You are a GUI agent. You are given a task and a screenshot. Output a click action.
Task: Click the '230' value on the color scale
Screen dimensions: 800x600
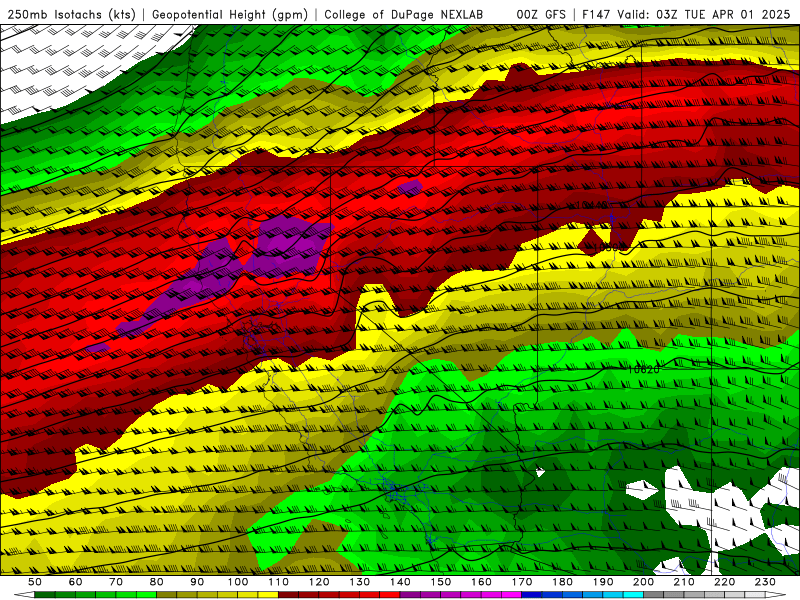point(765,582)
